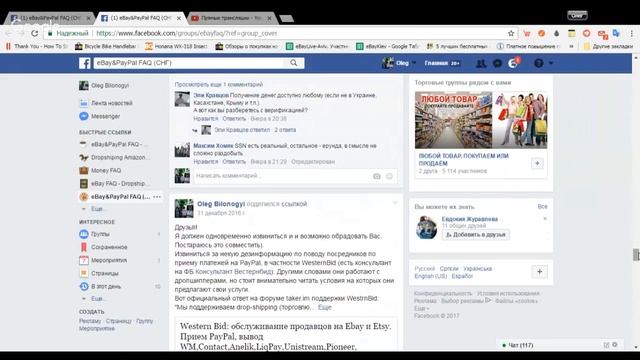Viewport: 640px width, 360px height.
Task: Click Messenger icon in left sidebar
Action: pyautogui.click(x=84, y=116)
